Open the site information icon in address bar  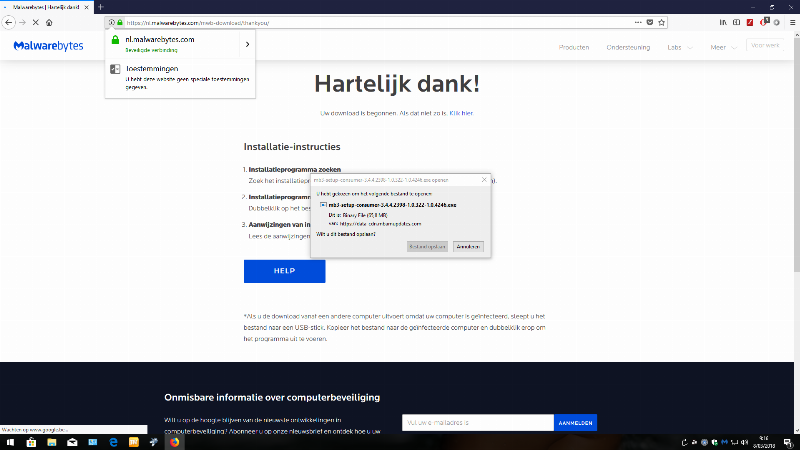click(x=112, y=22)
